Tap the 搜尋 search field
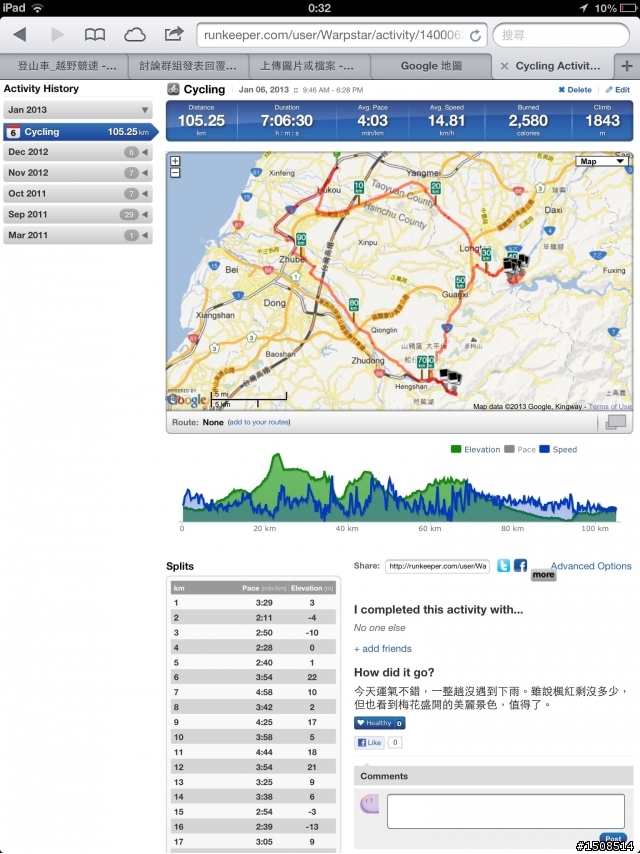Viewport: 640px width, 854px height. [x=561, y=36]
